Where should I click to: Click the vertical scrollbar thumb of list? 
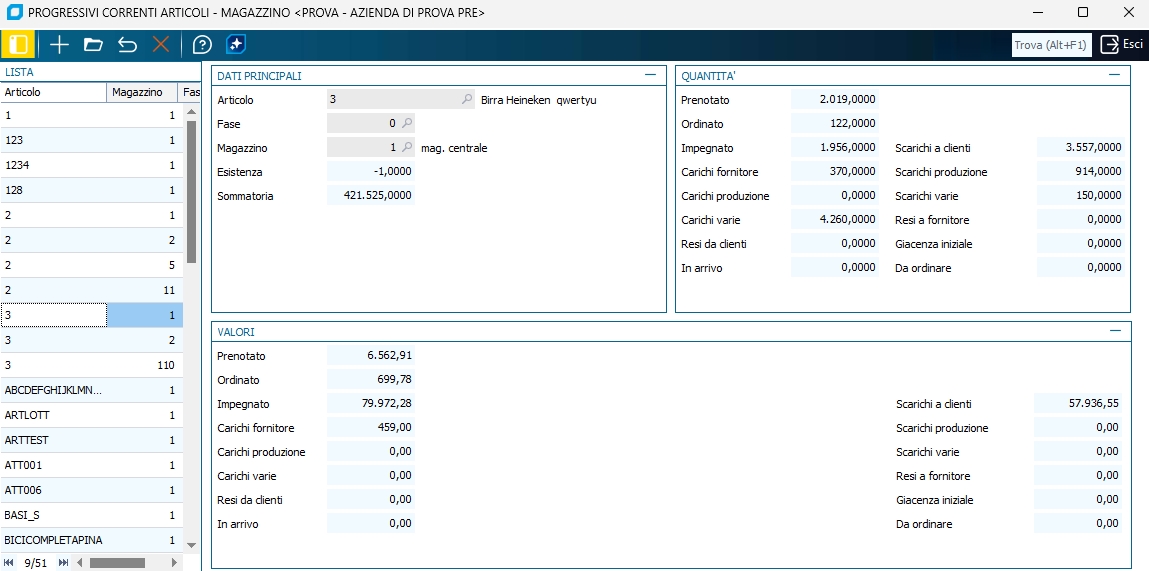tap(191, 192)
